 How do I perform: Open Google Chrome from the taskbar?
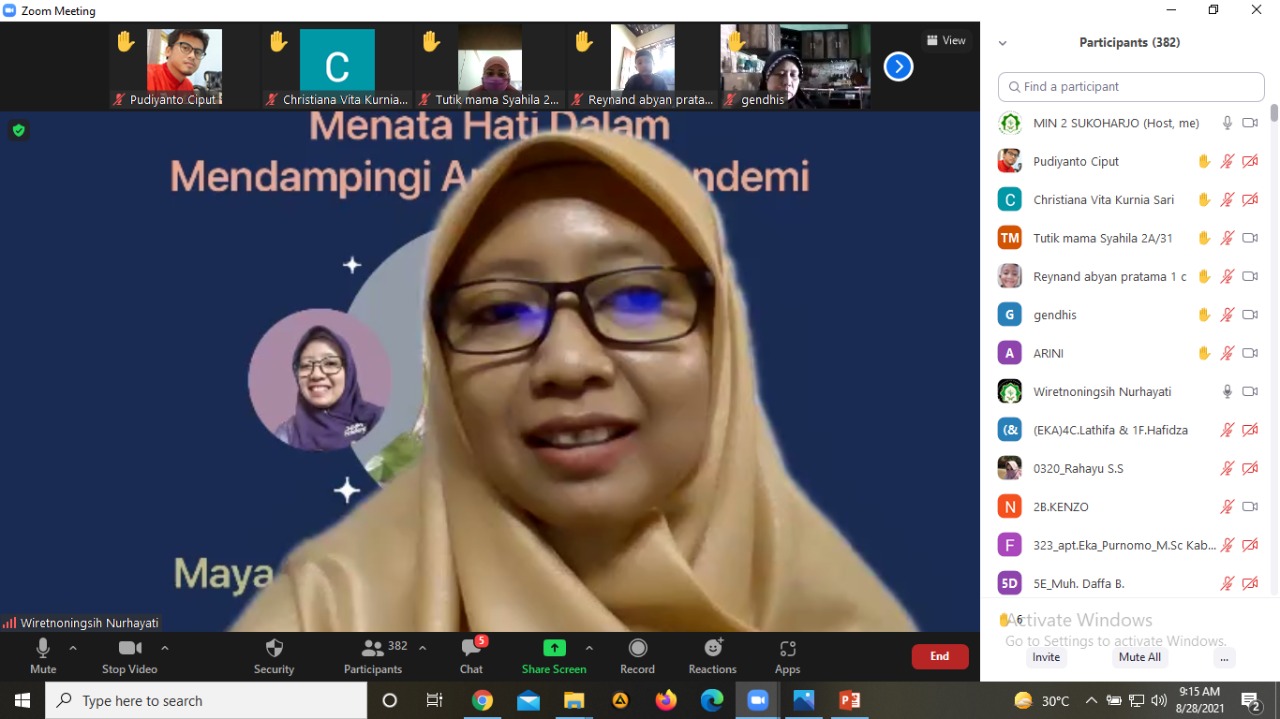(x=482, y=700)
